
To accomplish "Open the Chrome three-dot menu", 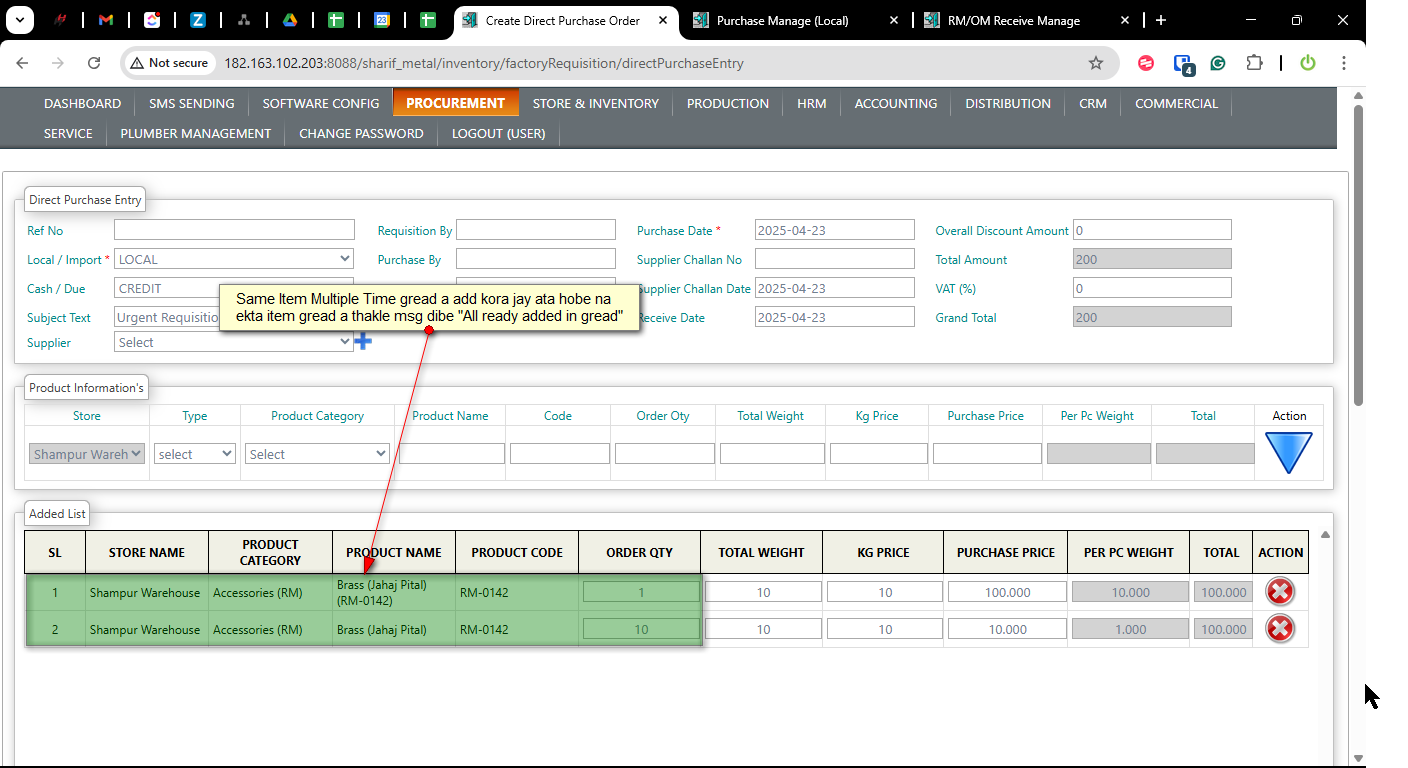I will 1343,63.
